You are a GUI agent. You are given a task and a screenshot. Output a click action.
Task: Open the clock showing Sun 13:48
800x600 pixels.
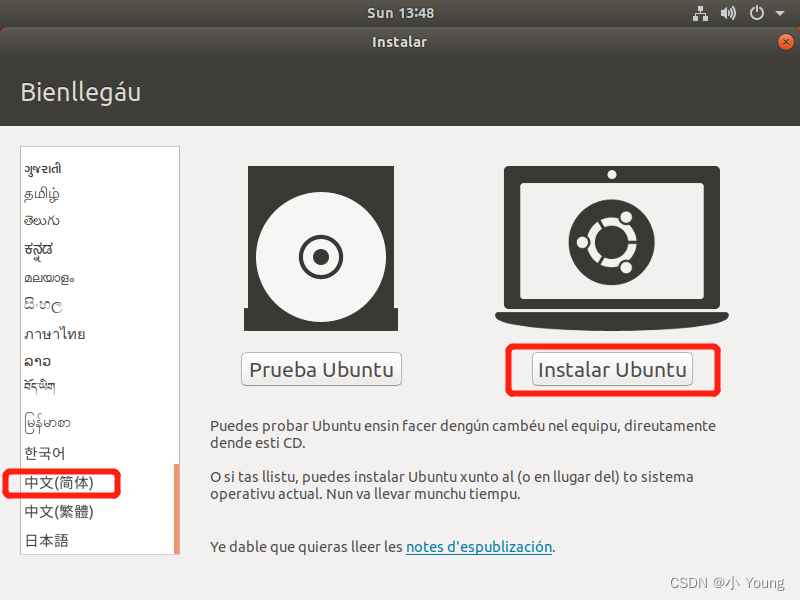[401, 13]
